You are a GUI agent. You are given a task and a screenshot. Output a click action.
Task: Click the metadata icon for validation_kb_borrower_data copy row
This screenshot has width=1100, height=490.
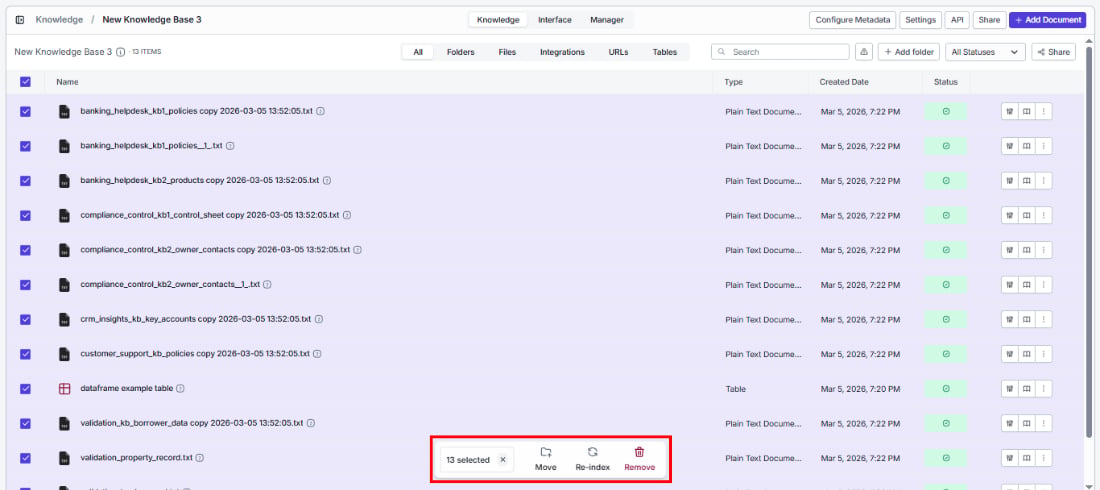(x=1010, y=423)
